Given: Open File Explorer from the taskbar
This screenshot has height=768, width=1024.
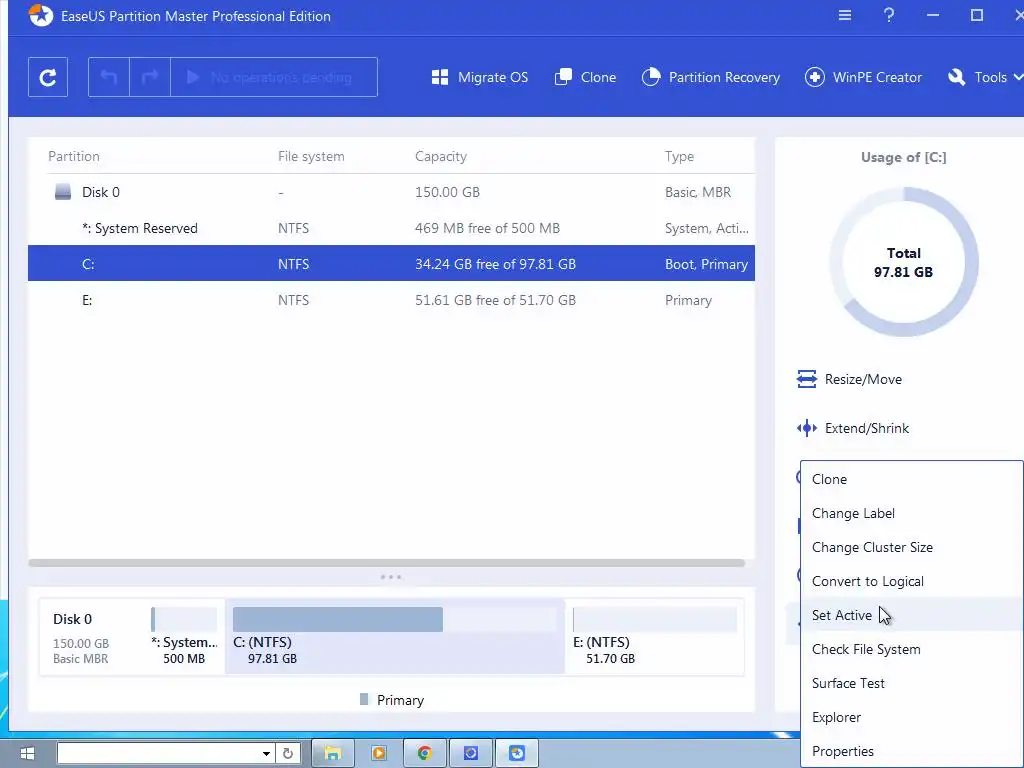Looking at the screenshot, I should click(x=332, y=753).
